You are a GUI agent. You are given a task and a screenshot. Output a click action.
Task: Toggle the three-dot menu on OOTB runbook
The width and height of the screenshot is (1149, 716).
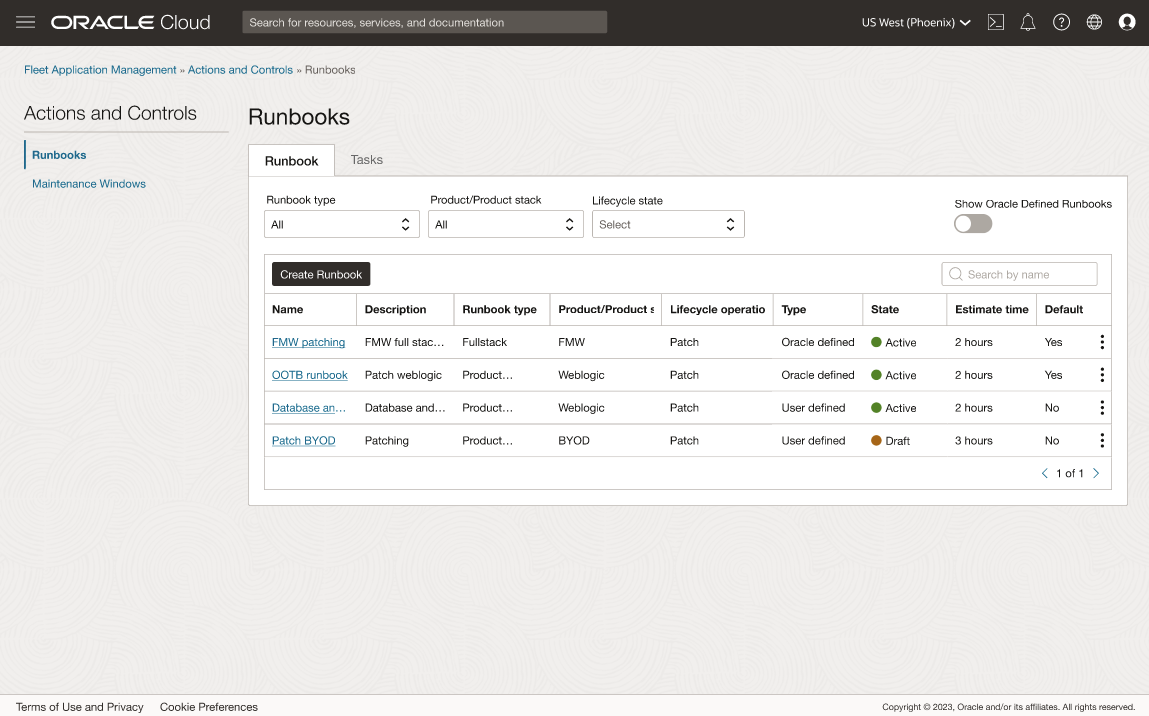(1101, 375)
